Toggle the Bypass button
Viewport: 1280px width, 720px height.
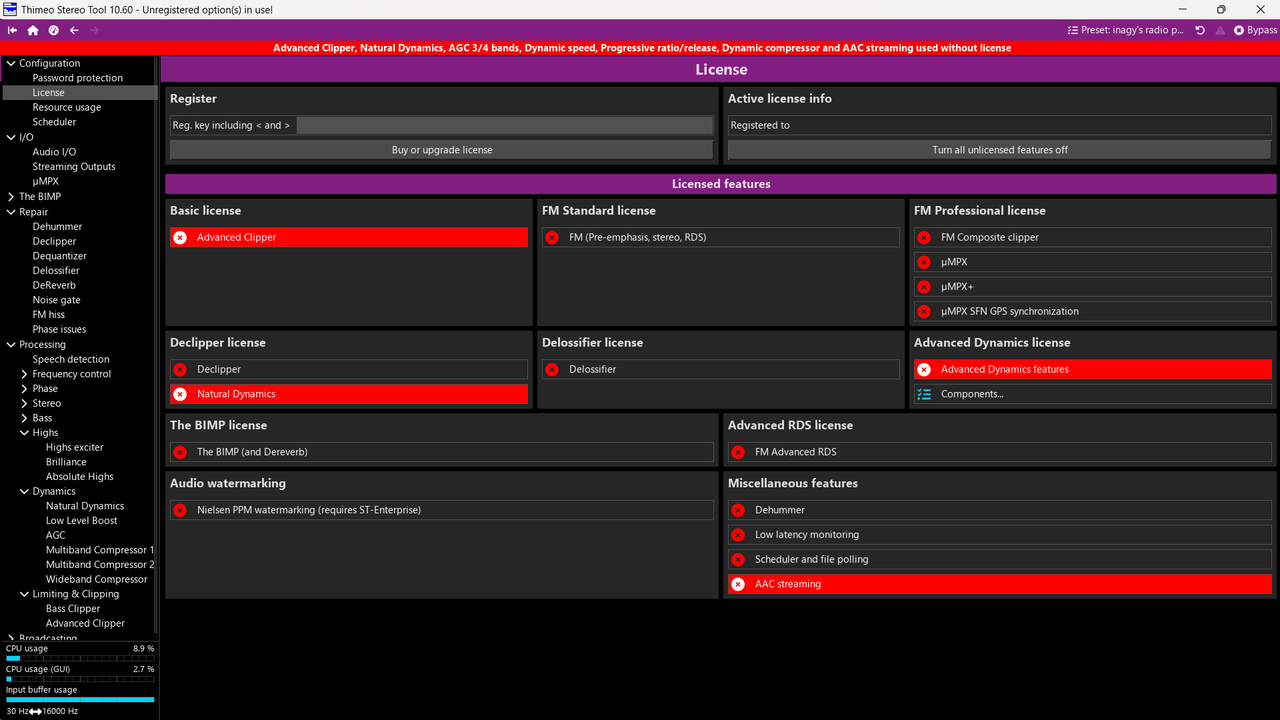point(1256,30)
